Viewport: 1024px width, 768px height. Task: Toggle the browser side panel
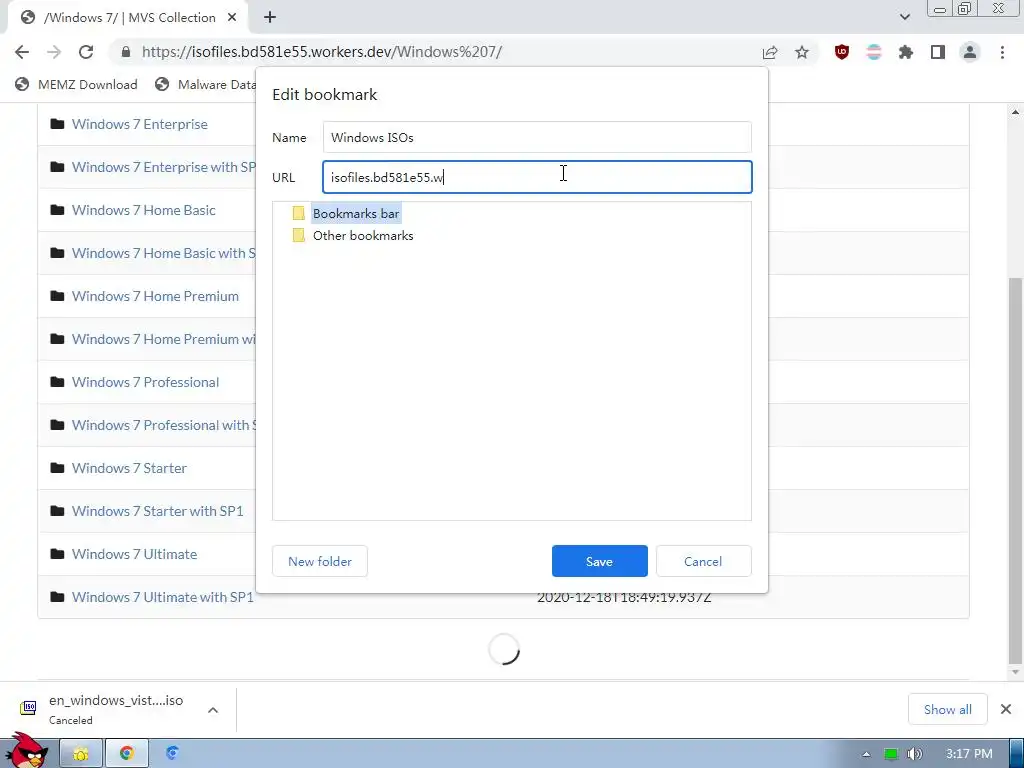(x=938, y=52)
